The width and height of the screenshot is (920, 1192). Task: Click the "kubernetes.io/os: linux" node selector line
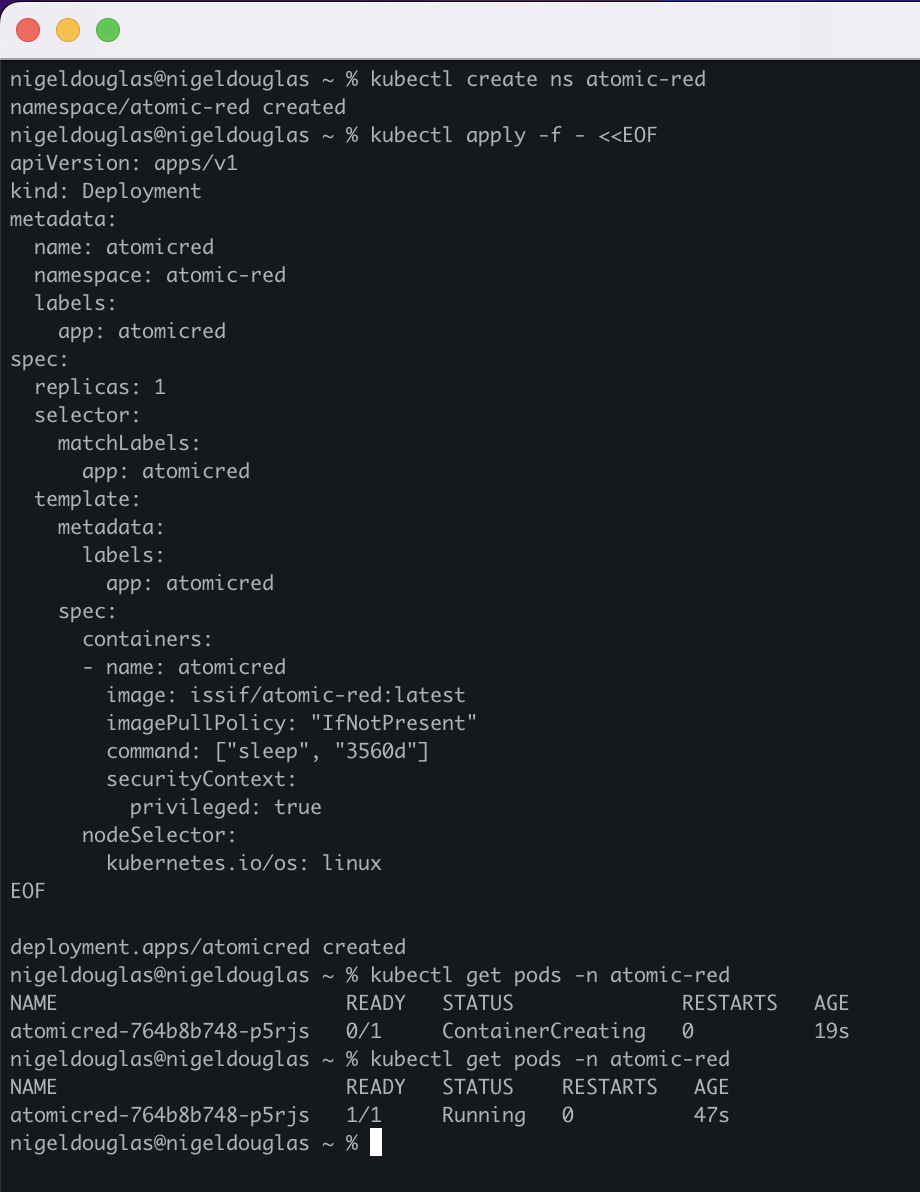tap(244, 863)
